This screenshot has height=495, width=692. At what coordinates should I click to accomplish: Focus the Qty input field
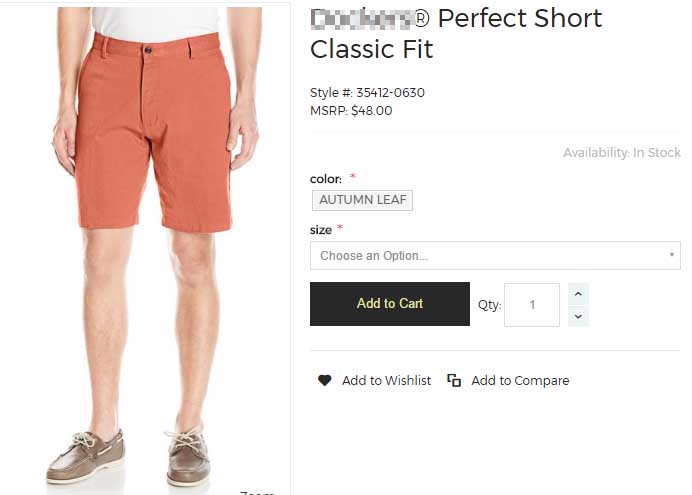pyautogui.click(x=531, y=304)
